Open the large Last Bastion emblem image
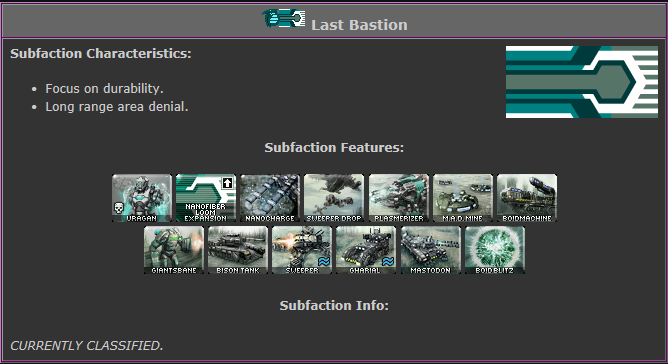This screenshot has width=668, height=364. (582, 82)
